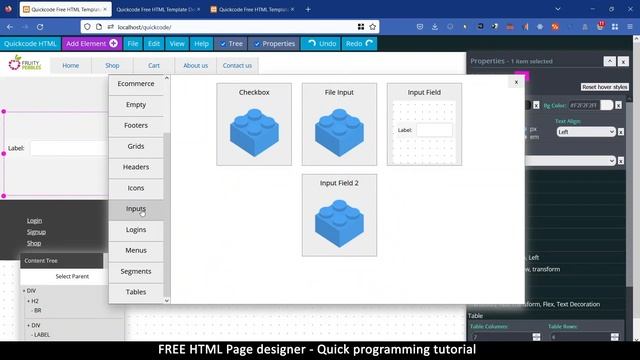Viewport: 640px width, 360px height.
Task: Click the Login link on page
Action: (34, 221)
